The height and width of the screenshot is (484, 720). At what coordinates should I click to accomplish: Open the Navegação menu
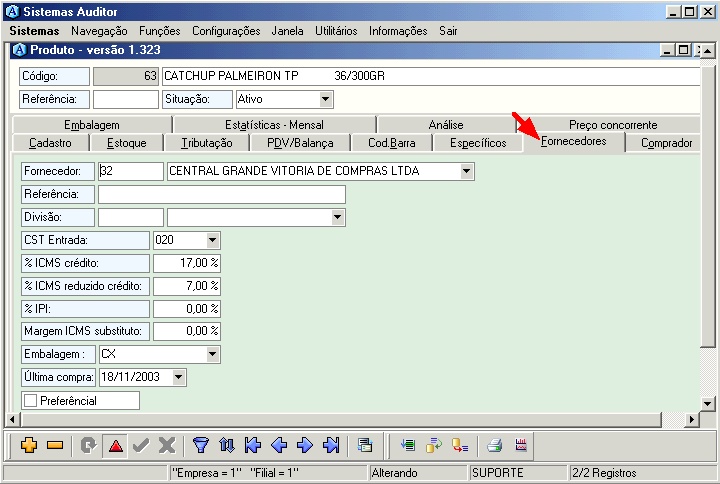(x=99, y=31)
